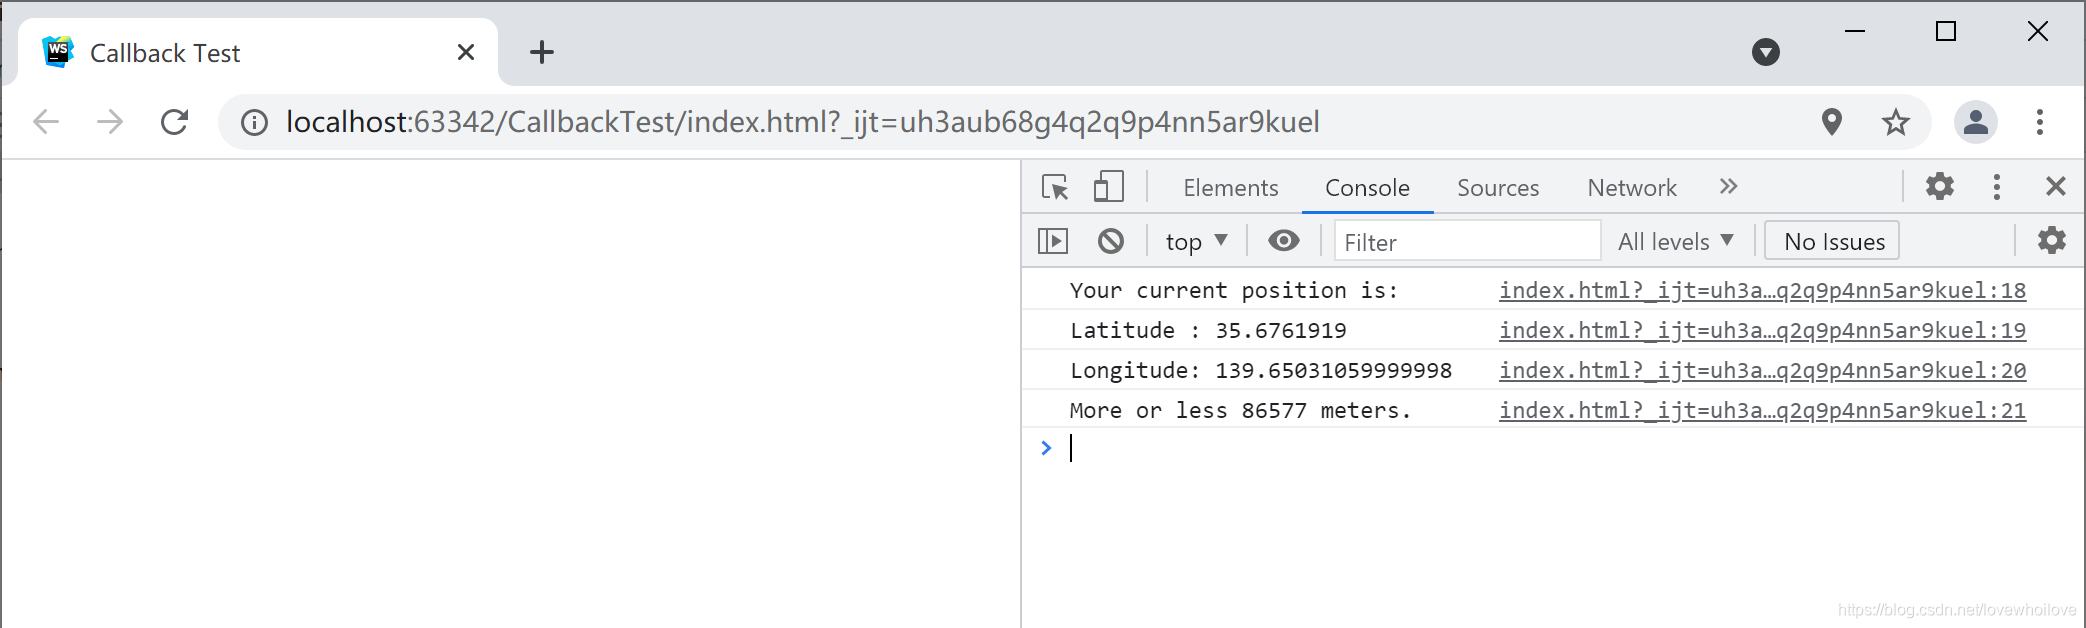Screen dimensions: 2086x628
Task: Open the tab search dropdown circle
Action: [1766, 52]
